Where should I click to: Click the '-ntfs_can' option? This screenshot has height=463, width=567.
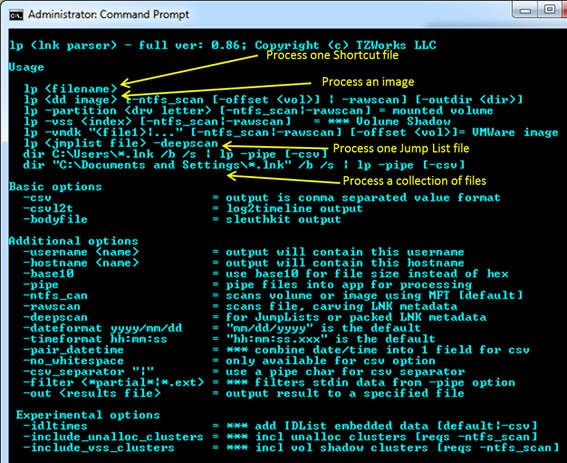click(55, 296)
